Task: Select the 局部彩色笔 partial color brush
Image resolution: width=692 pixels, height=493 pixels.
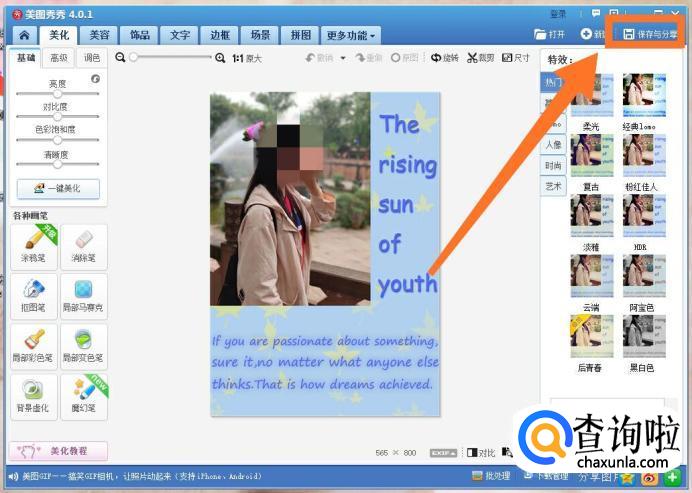Action: pyautogui.click(x=32, y=346)
